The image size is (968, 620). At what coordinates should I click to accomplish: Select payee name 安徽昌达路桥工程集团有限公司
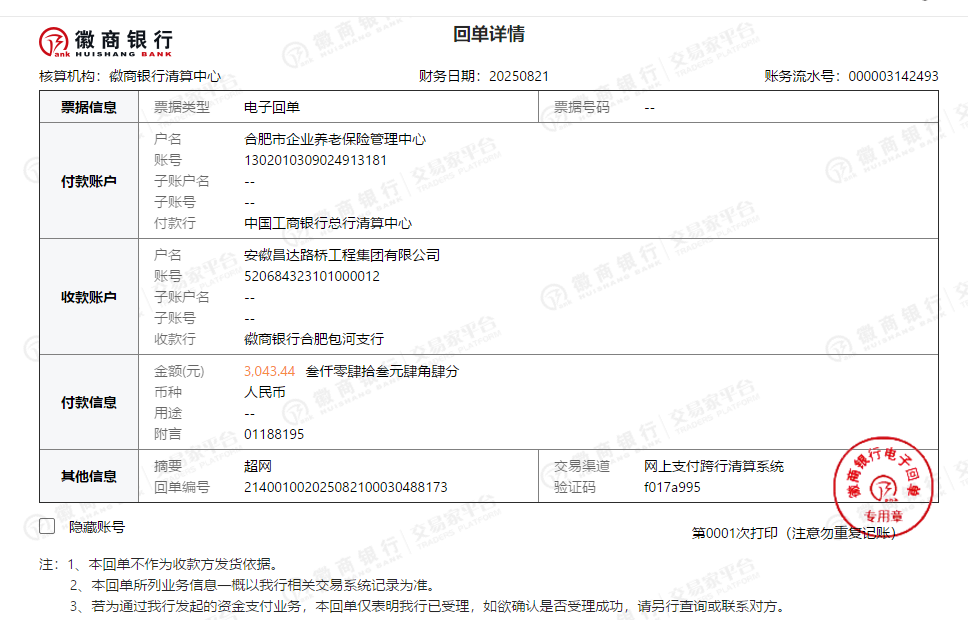(x=342, y=255)
